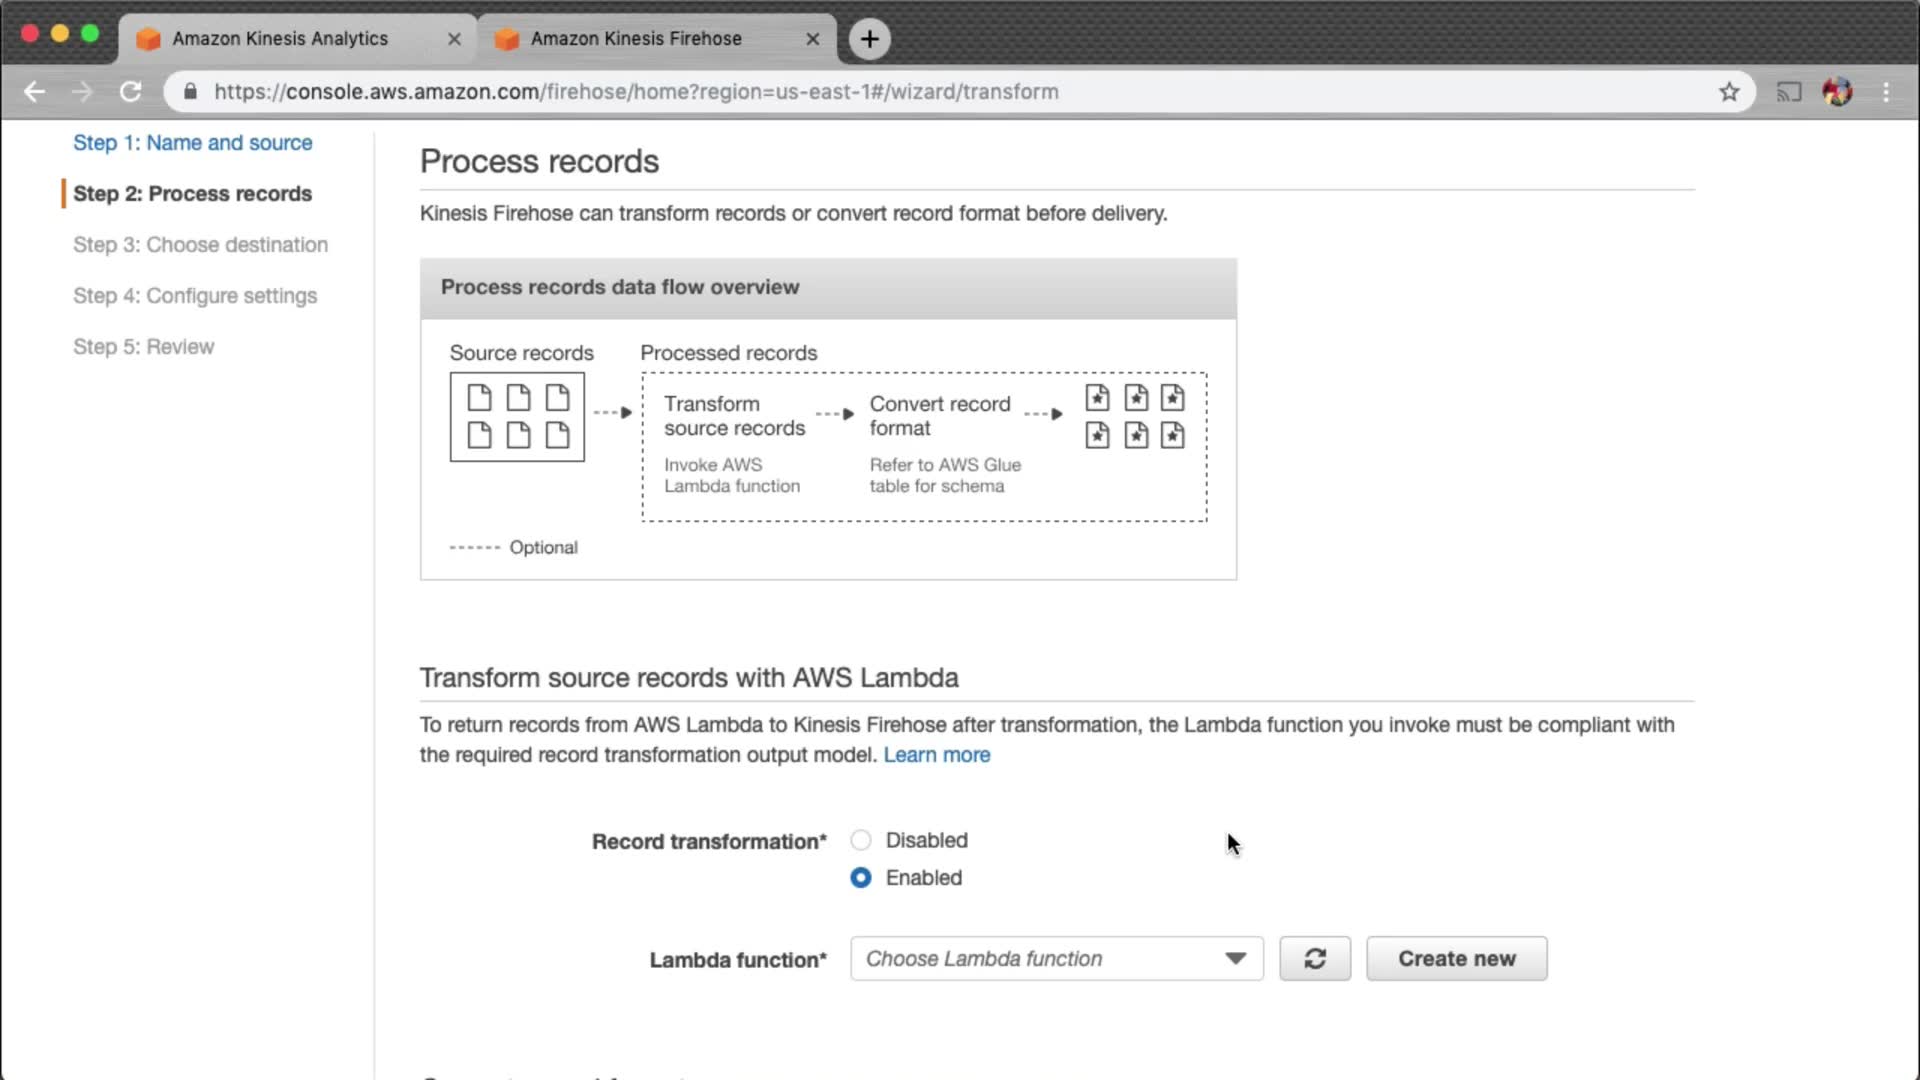Image resolution: width=1920 pixels, height=1080 pixels.
Task: Open the Learn more link
Action: click(936, 755)
